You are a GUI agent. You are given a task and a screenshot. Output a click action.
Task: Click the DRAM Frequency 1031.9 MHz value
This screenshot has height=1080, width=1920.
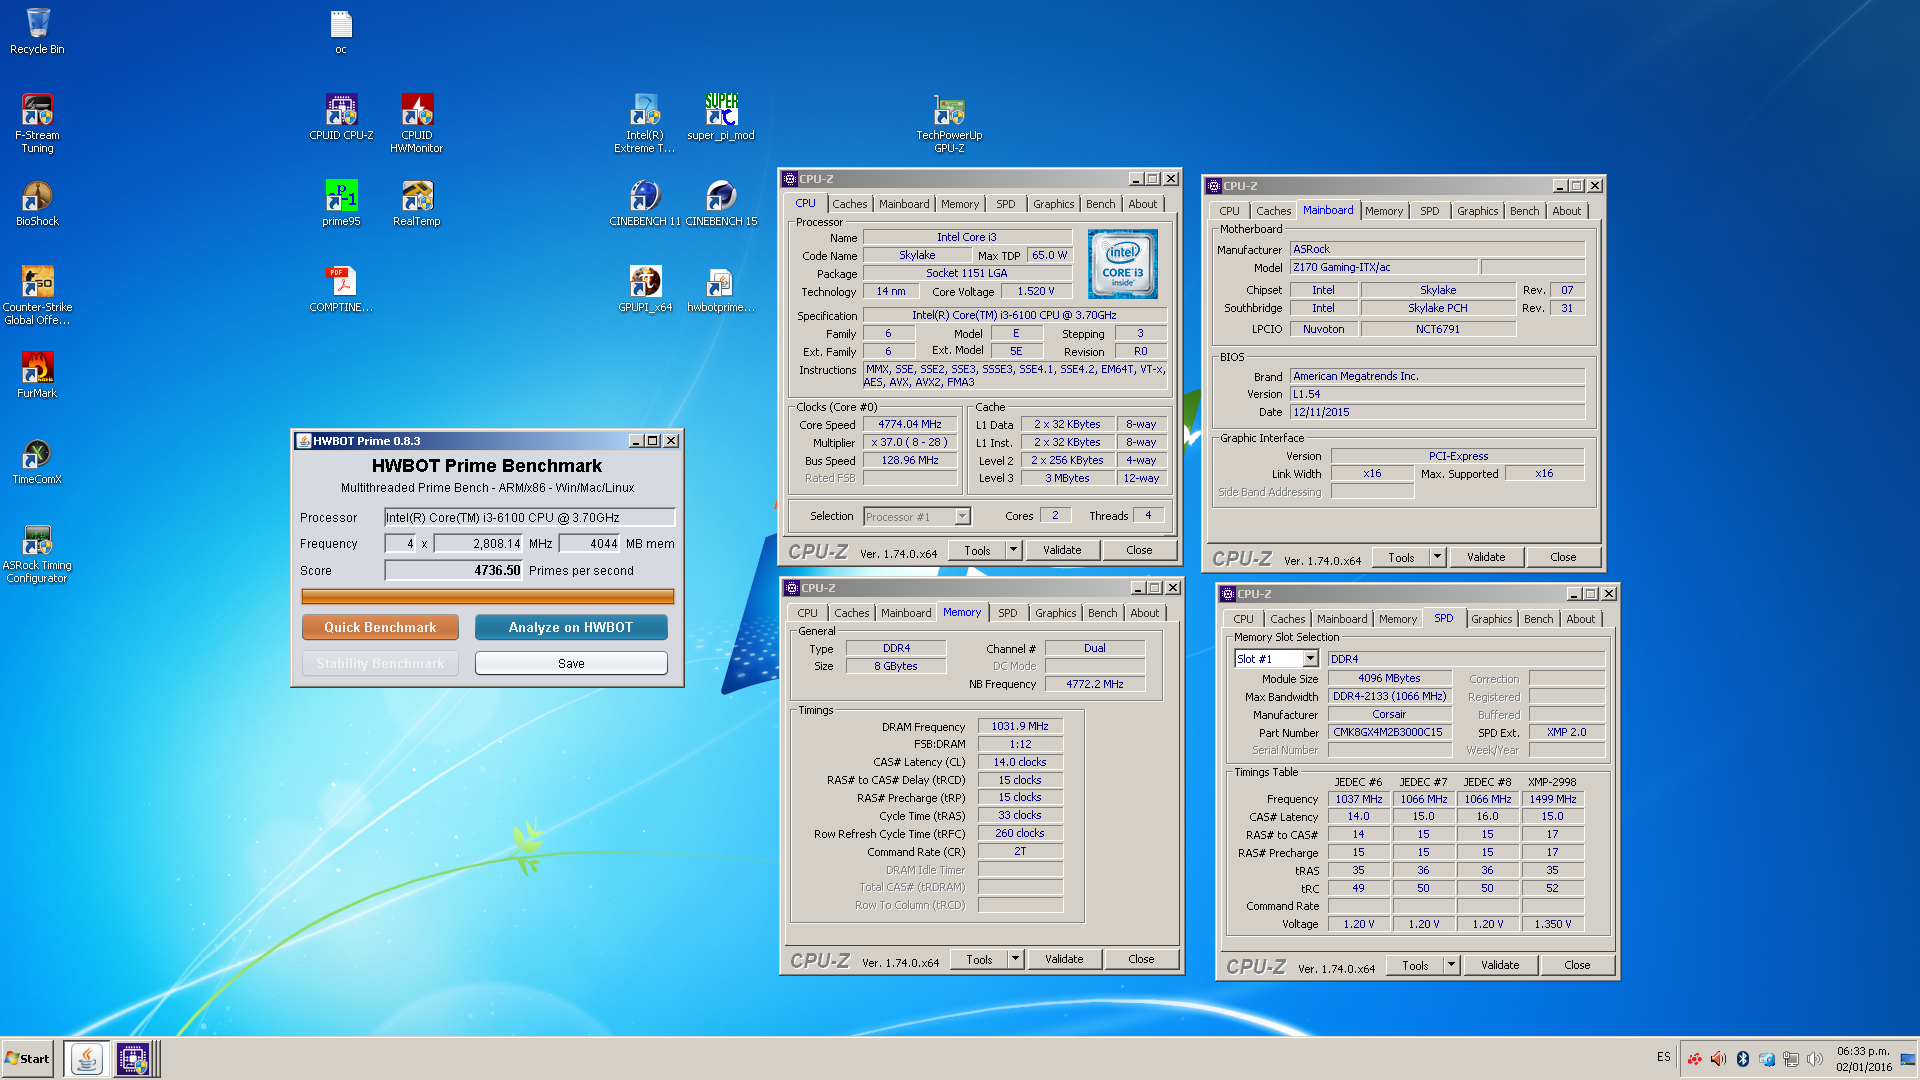(x=1020, y=726)
